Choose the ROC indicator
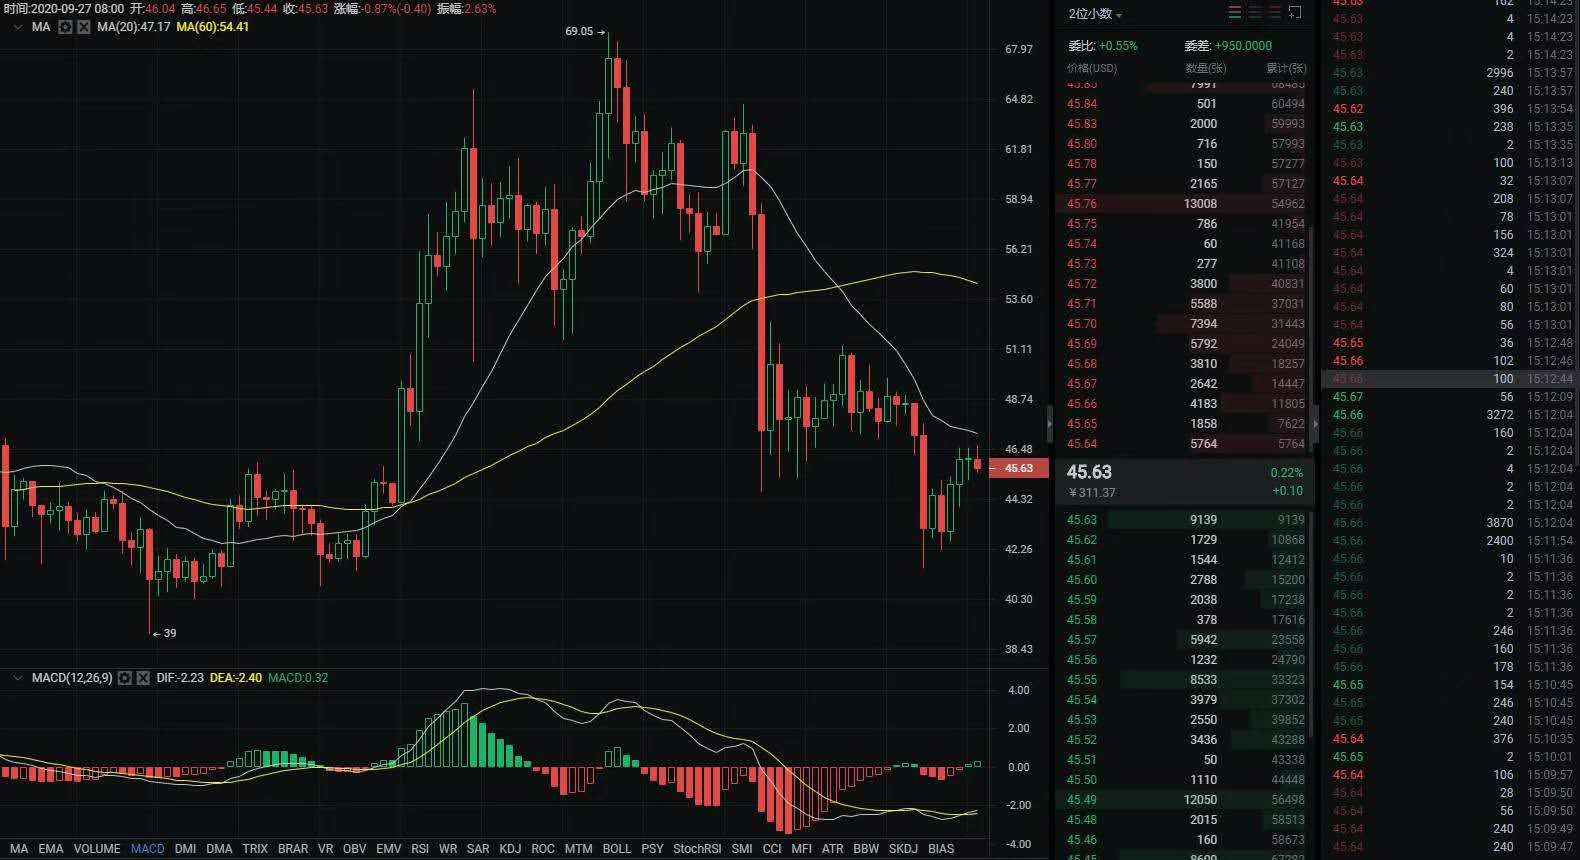The height and width of the screenshot is (860, 1580). [543, 848]
